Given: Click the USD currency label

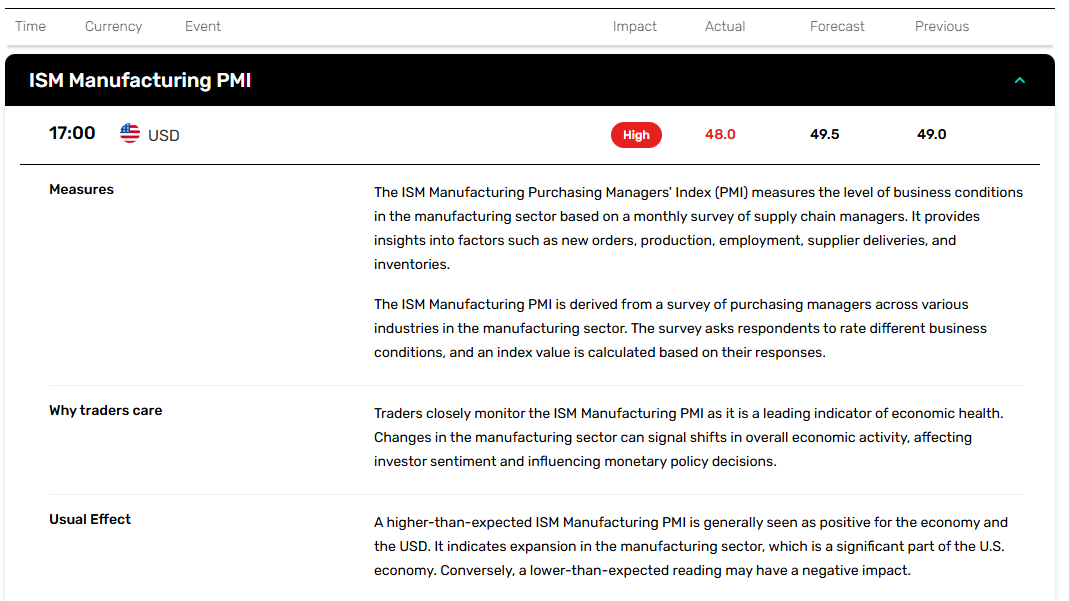Looking at the screenshot, I should 164,136.
